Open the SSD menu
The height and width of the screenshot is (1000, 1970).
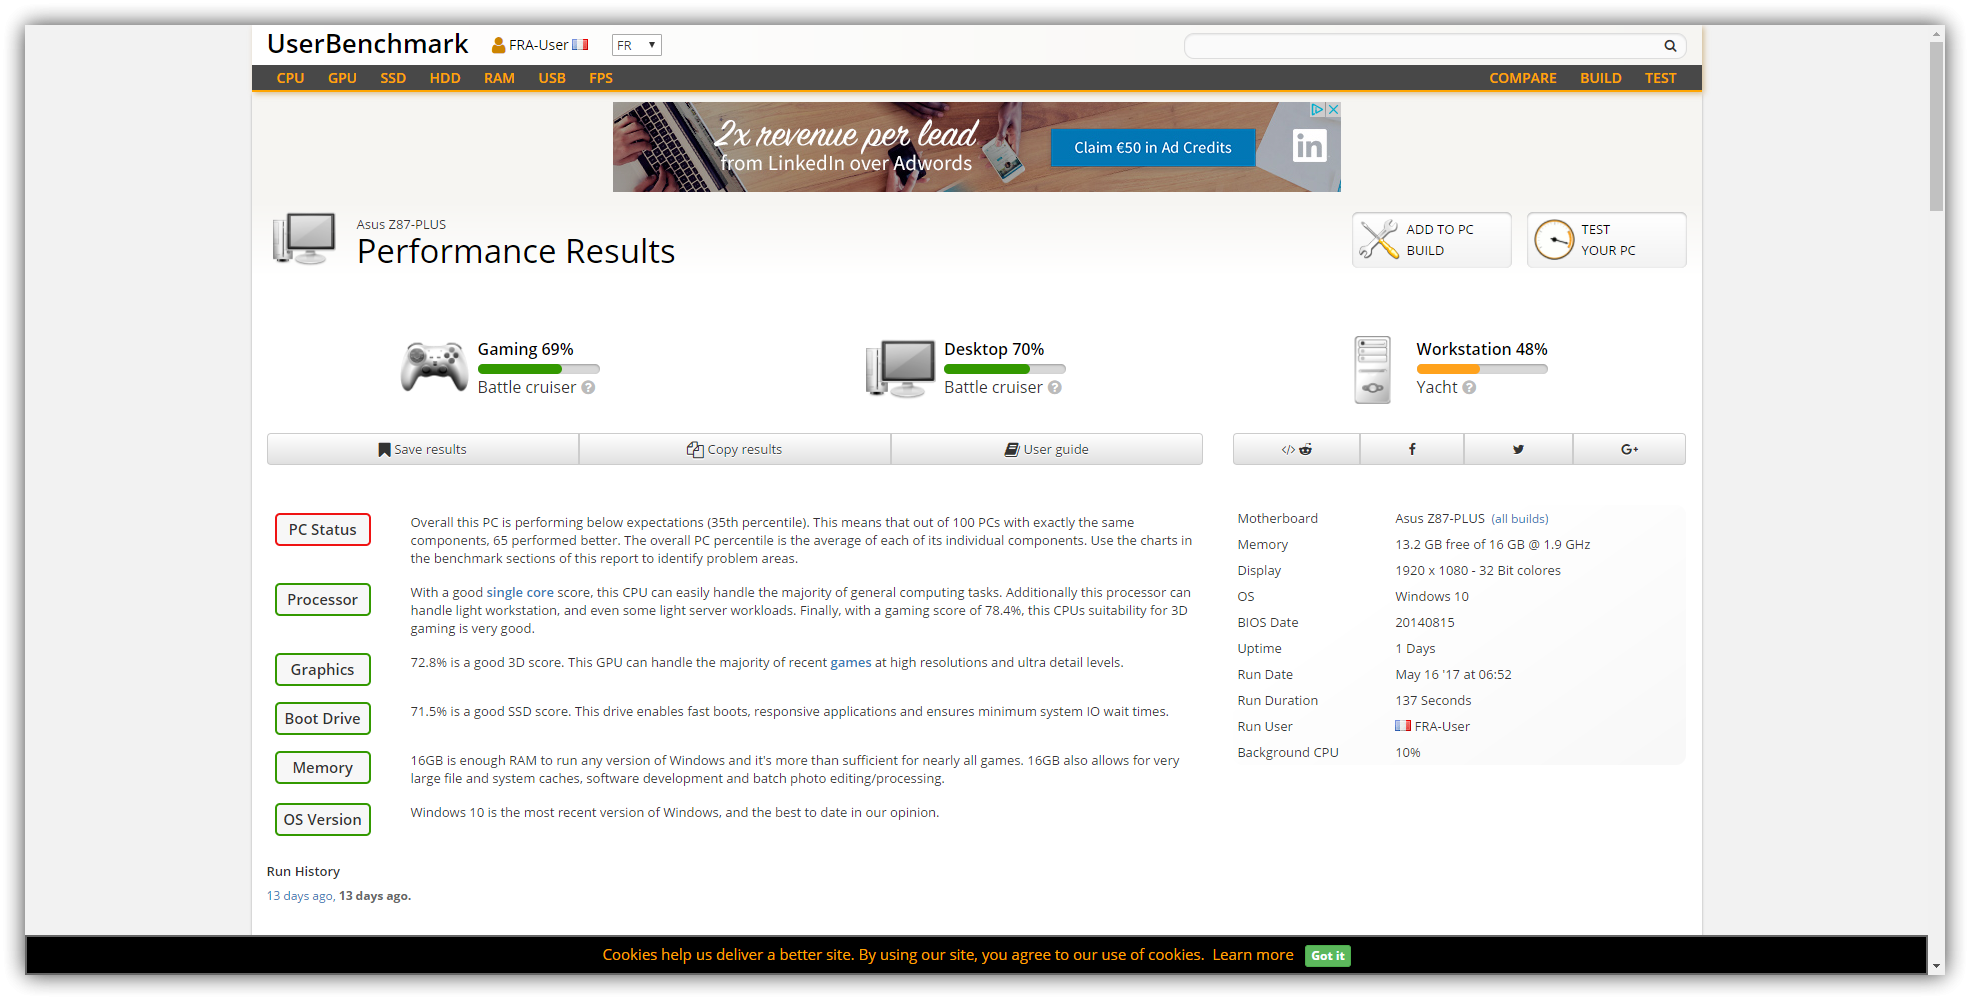click(x=393, y=78)
